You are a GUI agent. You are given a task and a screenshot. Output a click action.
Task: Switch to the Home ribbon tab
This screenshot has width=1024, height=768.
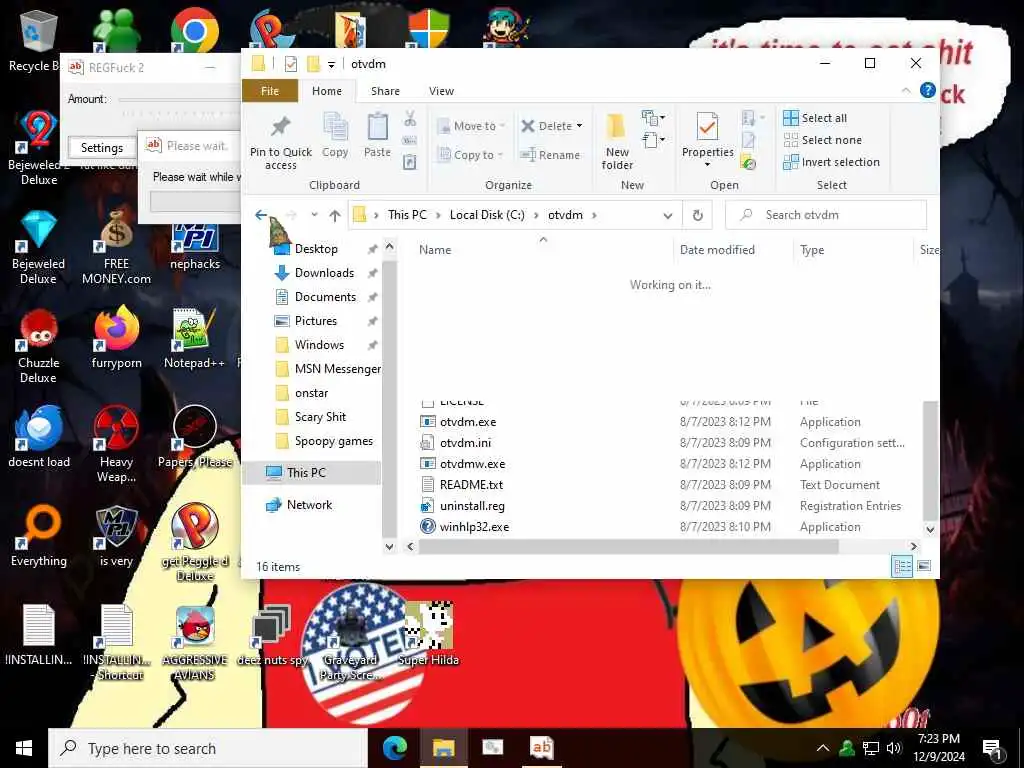(327, 91)
